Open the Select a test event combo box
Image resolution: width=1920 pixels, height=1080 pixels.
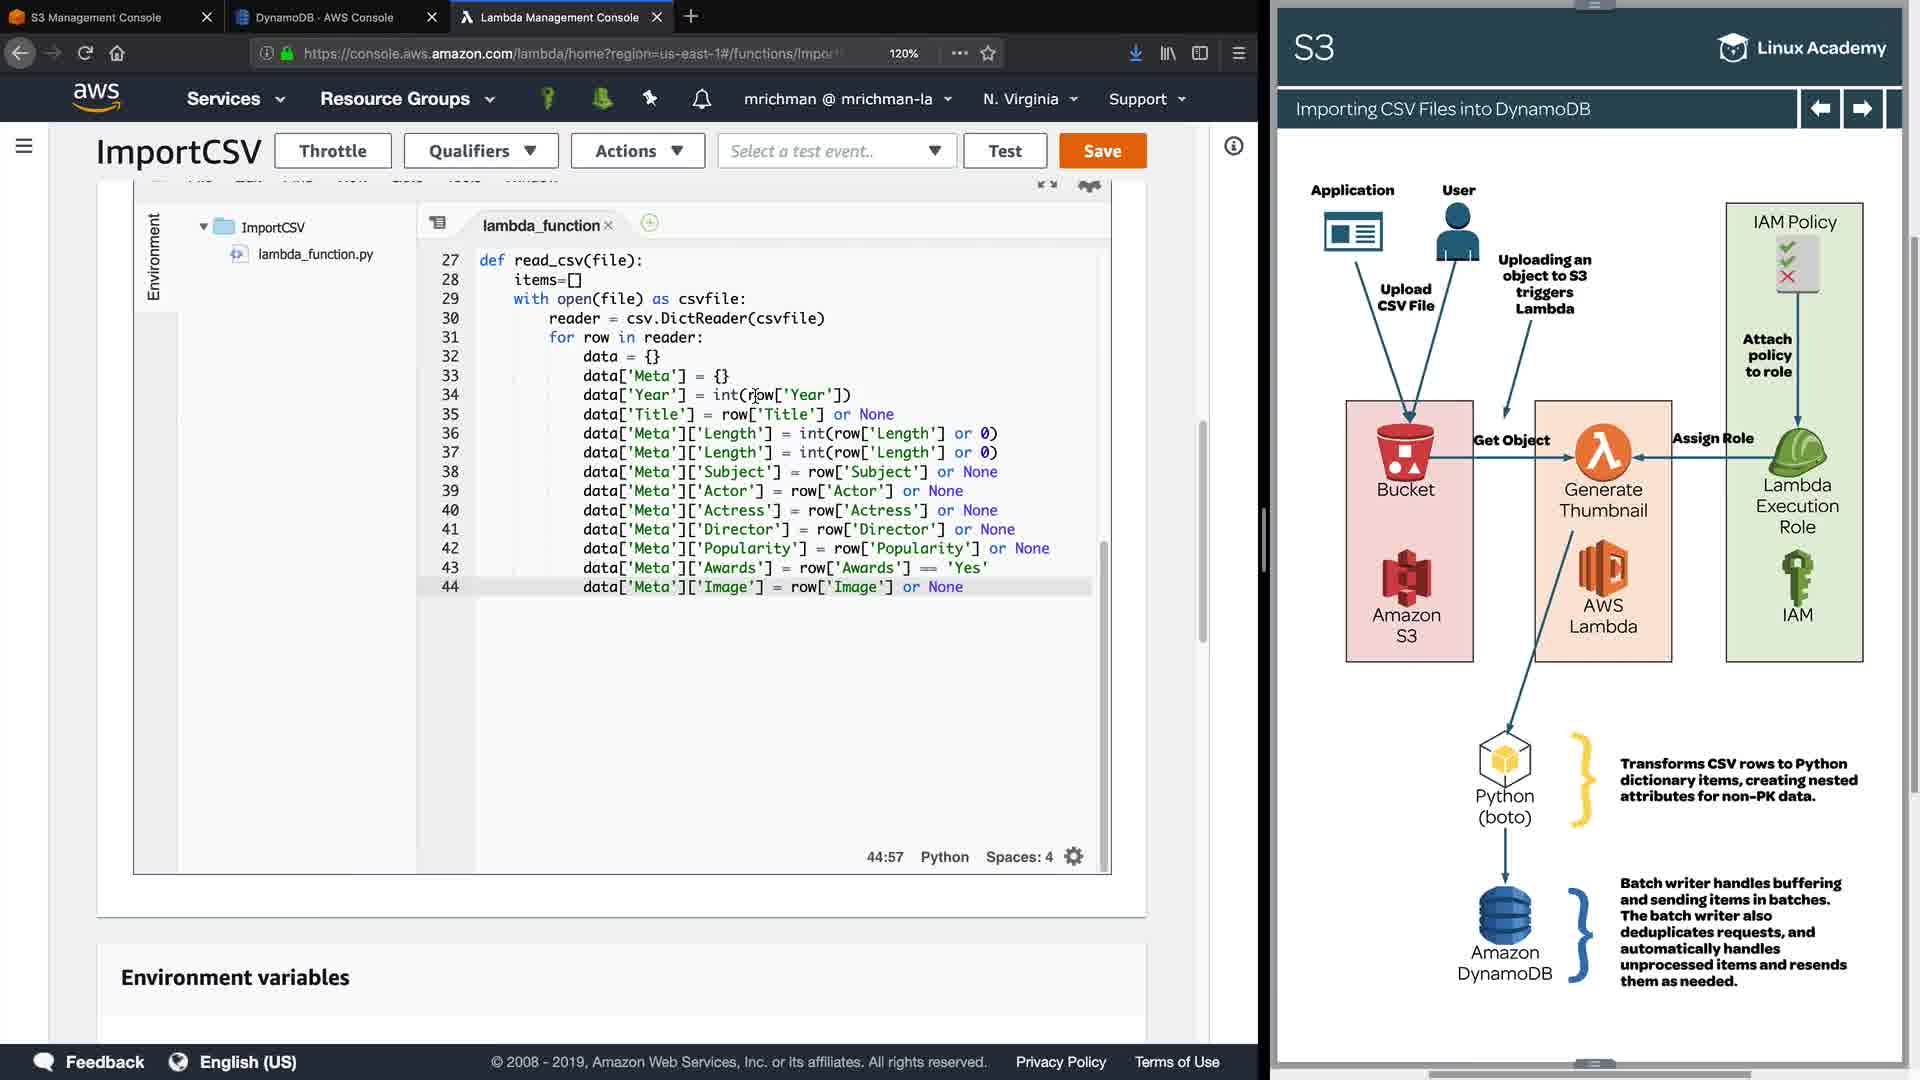[836, 151]
